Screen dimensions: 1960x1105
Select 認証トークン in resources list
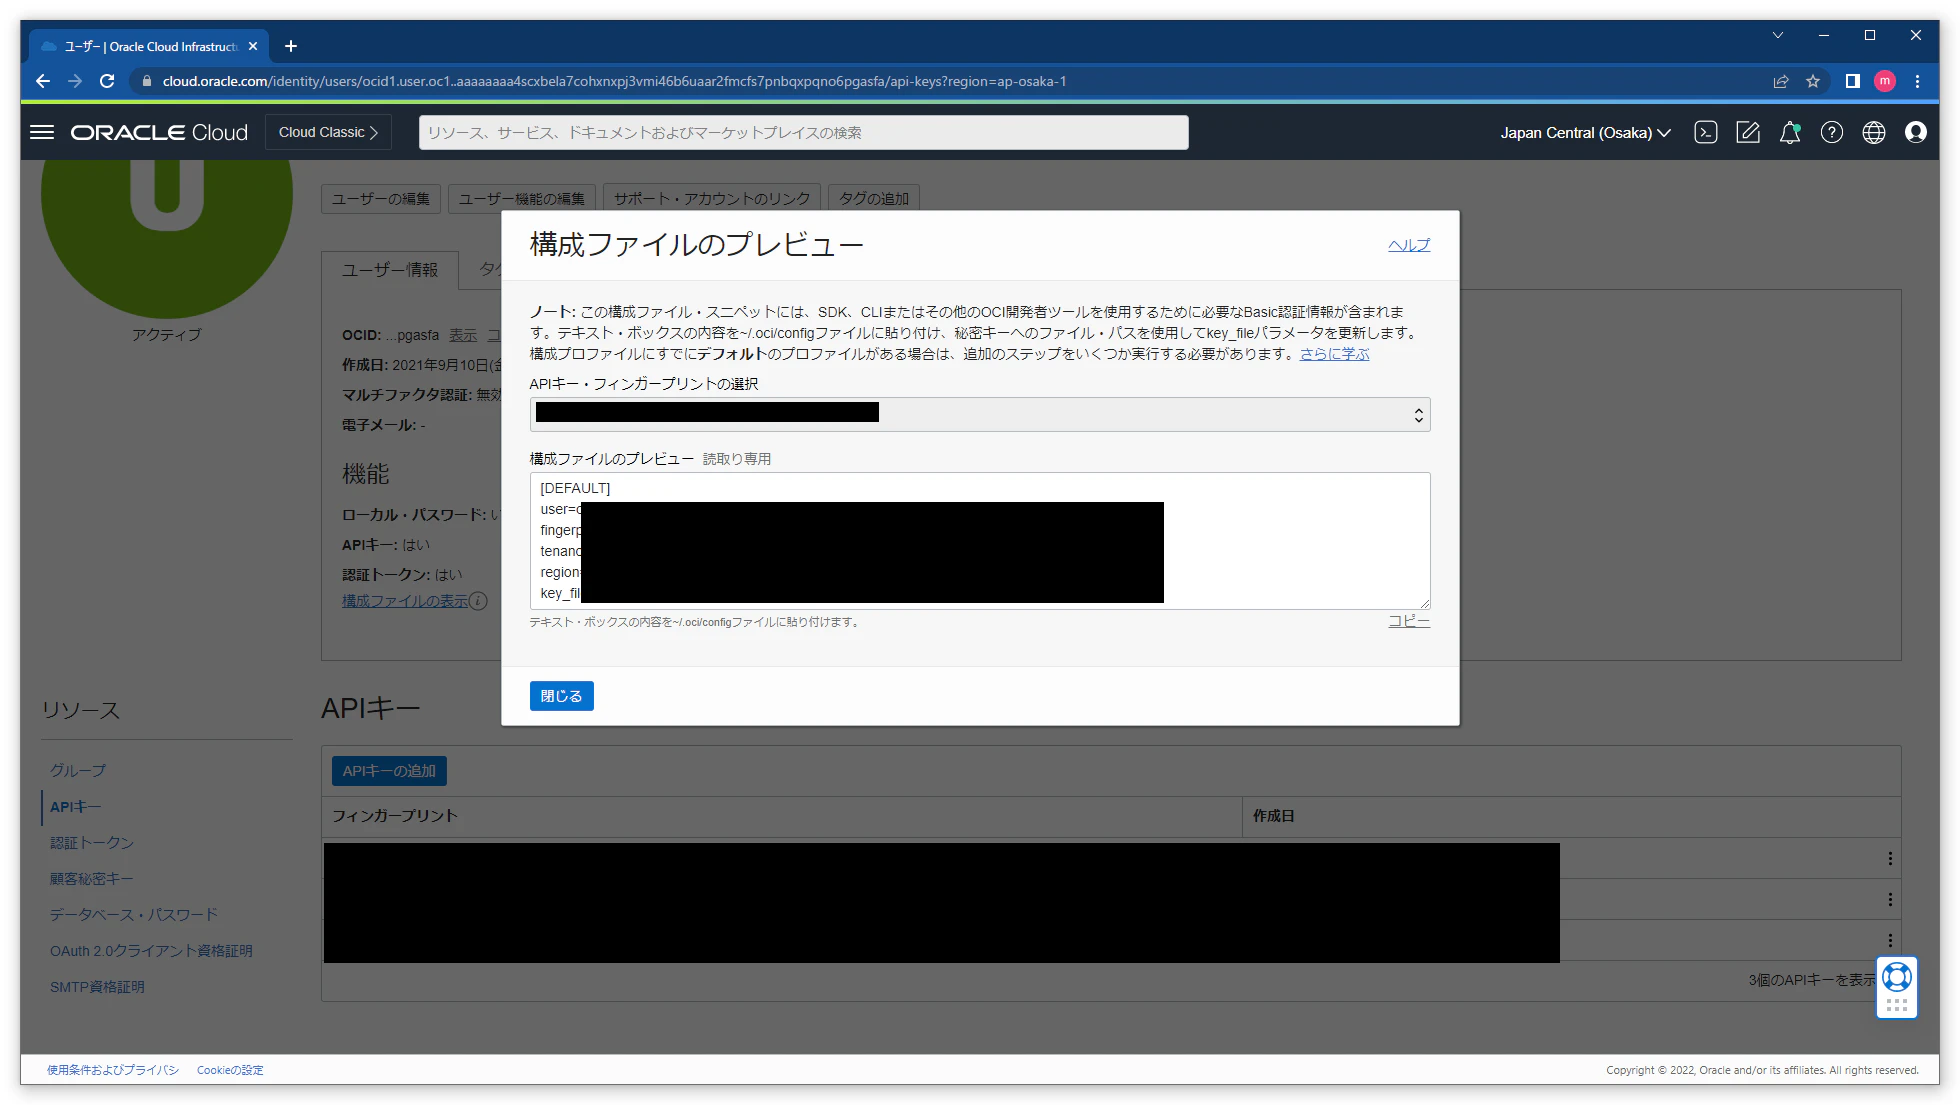[x=92, y=843]
